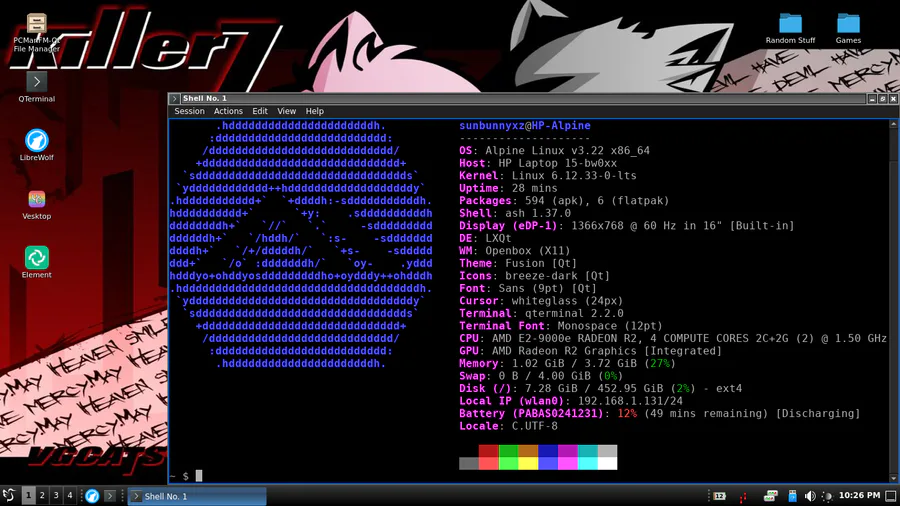Image resolution: width=900 pixels, height=506 pixels.
Task: Open the network connections tray icon
Action: tap(770, 496)
